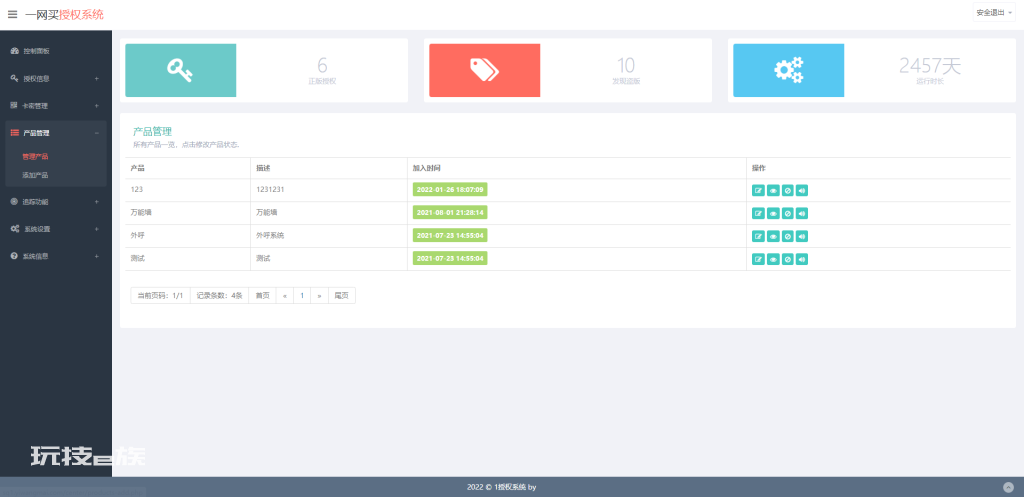Click the edit icon in 外呼 row
The width and height of the screenshot is (1024, 497).
pos(758,236)
